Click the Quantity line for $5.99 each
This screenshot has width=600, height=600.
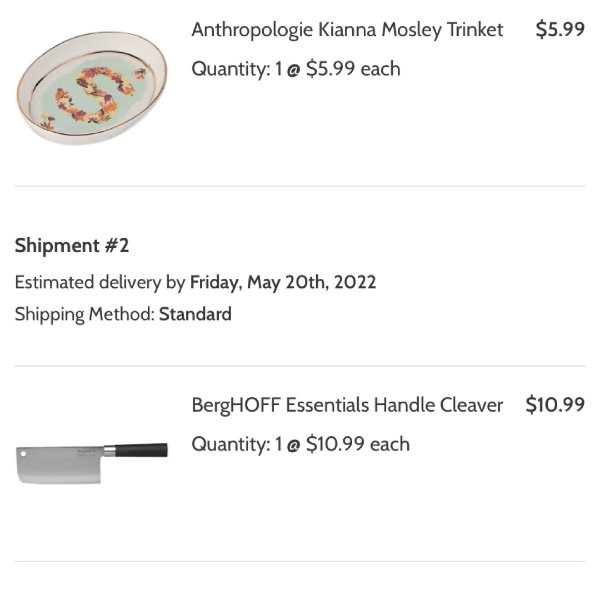tap(296, 69)
